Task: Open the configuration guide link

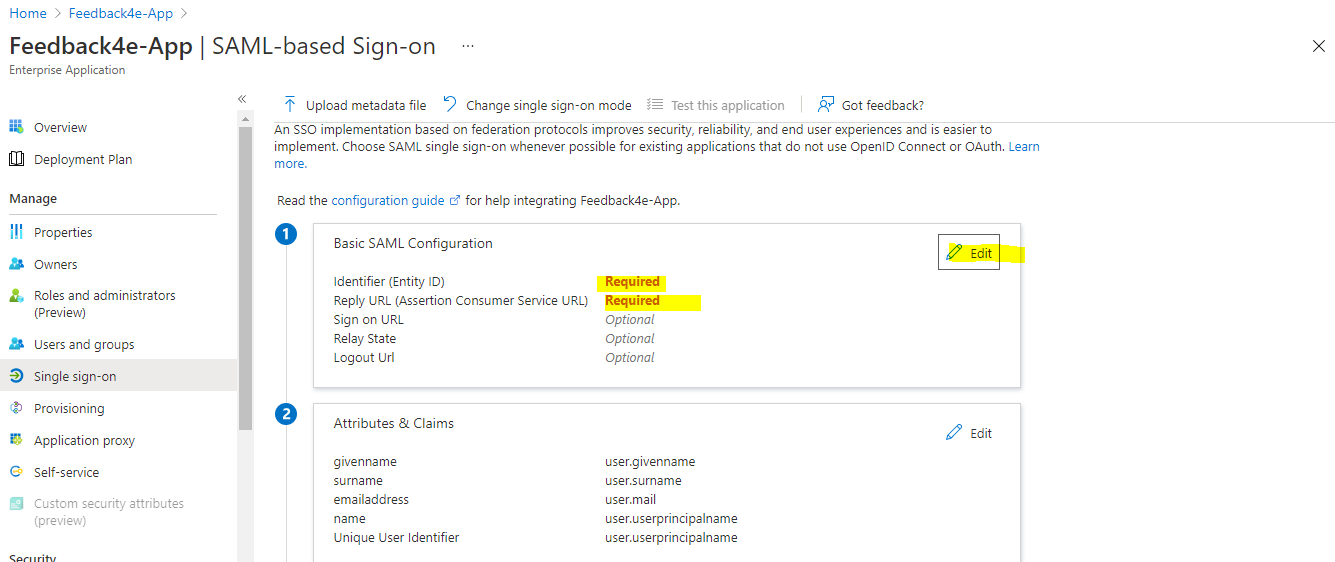Action: pyautogui.click(x=388, y=200)
